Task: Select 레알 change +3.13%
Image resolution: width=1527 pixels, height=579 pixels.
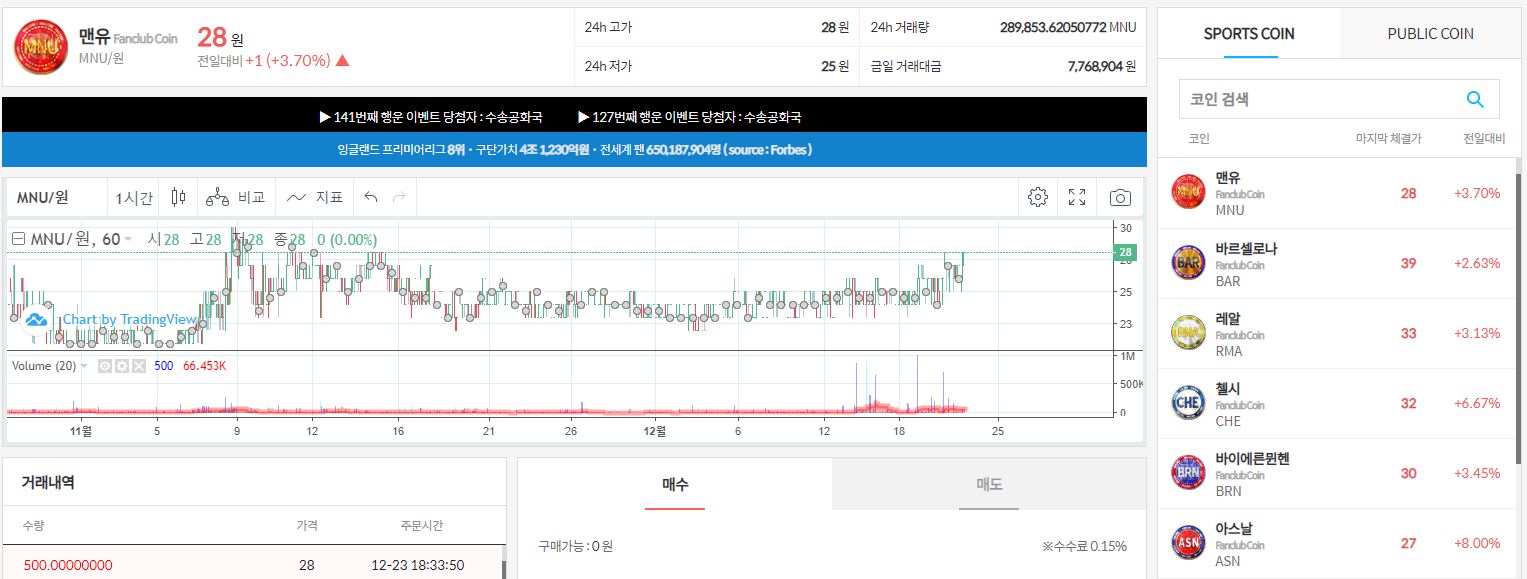Action: click(x=1477, y=333)
